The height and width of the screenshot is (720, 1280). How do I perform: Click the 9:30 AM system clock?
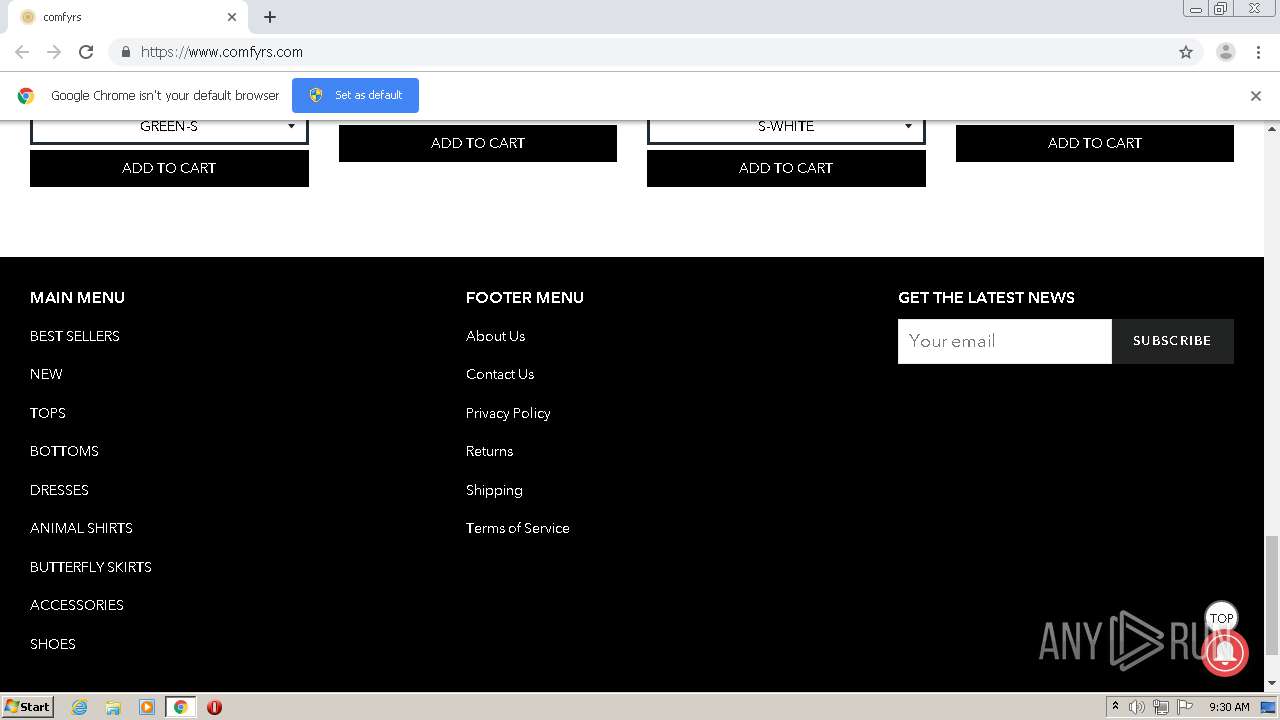(x=1229, y=707)
